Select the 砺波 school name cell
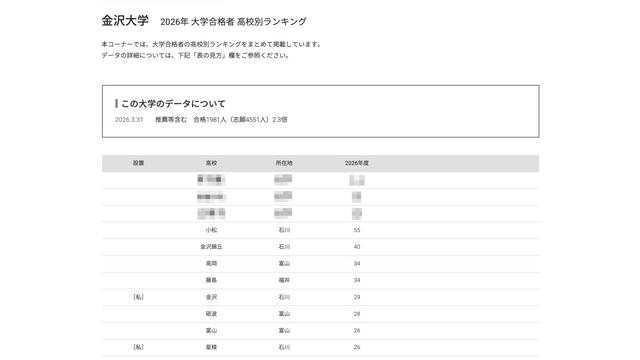Image resolution: width=640 pixels, height=360 pixels. click(211, 314)
